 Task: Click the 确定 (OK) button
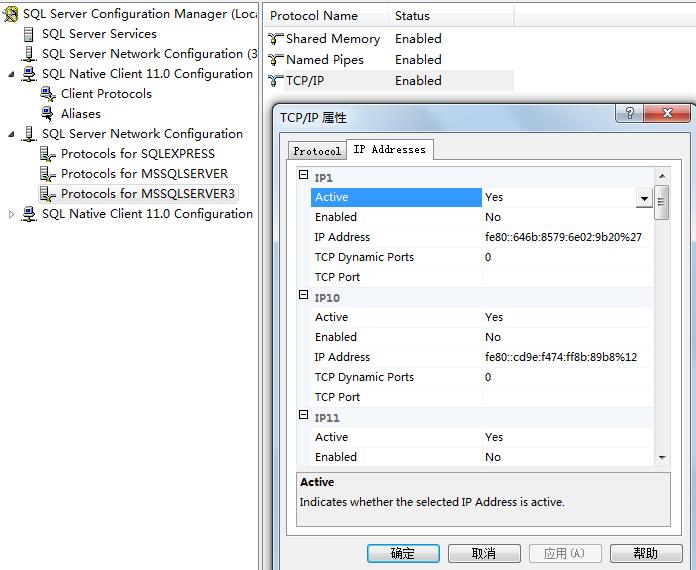click(x=403, y=553)
